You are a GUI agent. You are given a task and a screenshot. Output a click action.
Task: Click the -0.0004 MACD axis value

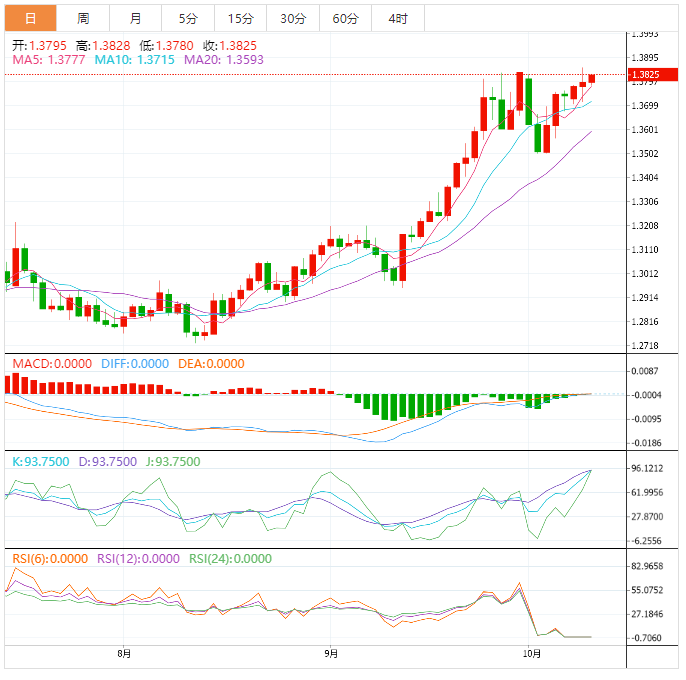click(646, 396)
